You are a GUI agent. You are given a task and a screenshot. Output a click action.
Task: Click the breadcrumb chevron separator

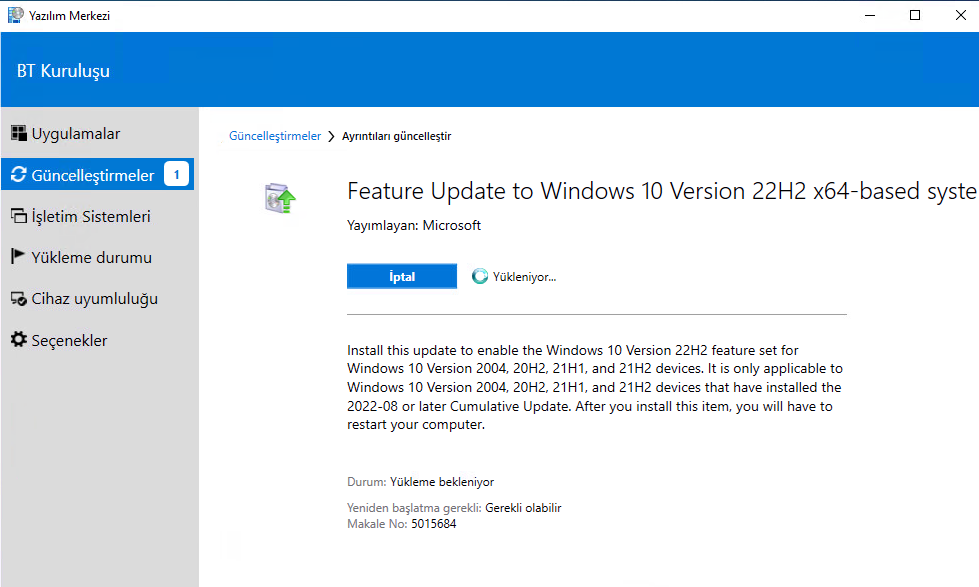coord(332,137)
